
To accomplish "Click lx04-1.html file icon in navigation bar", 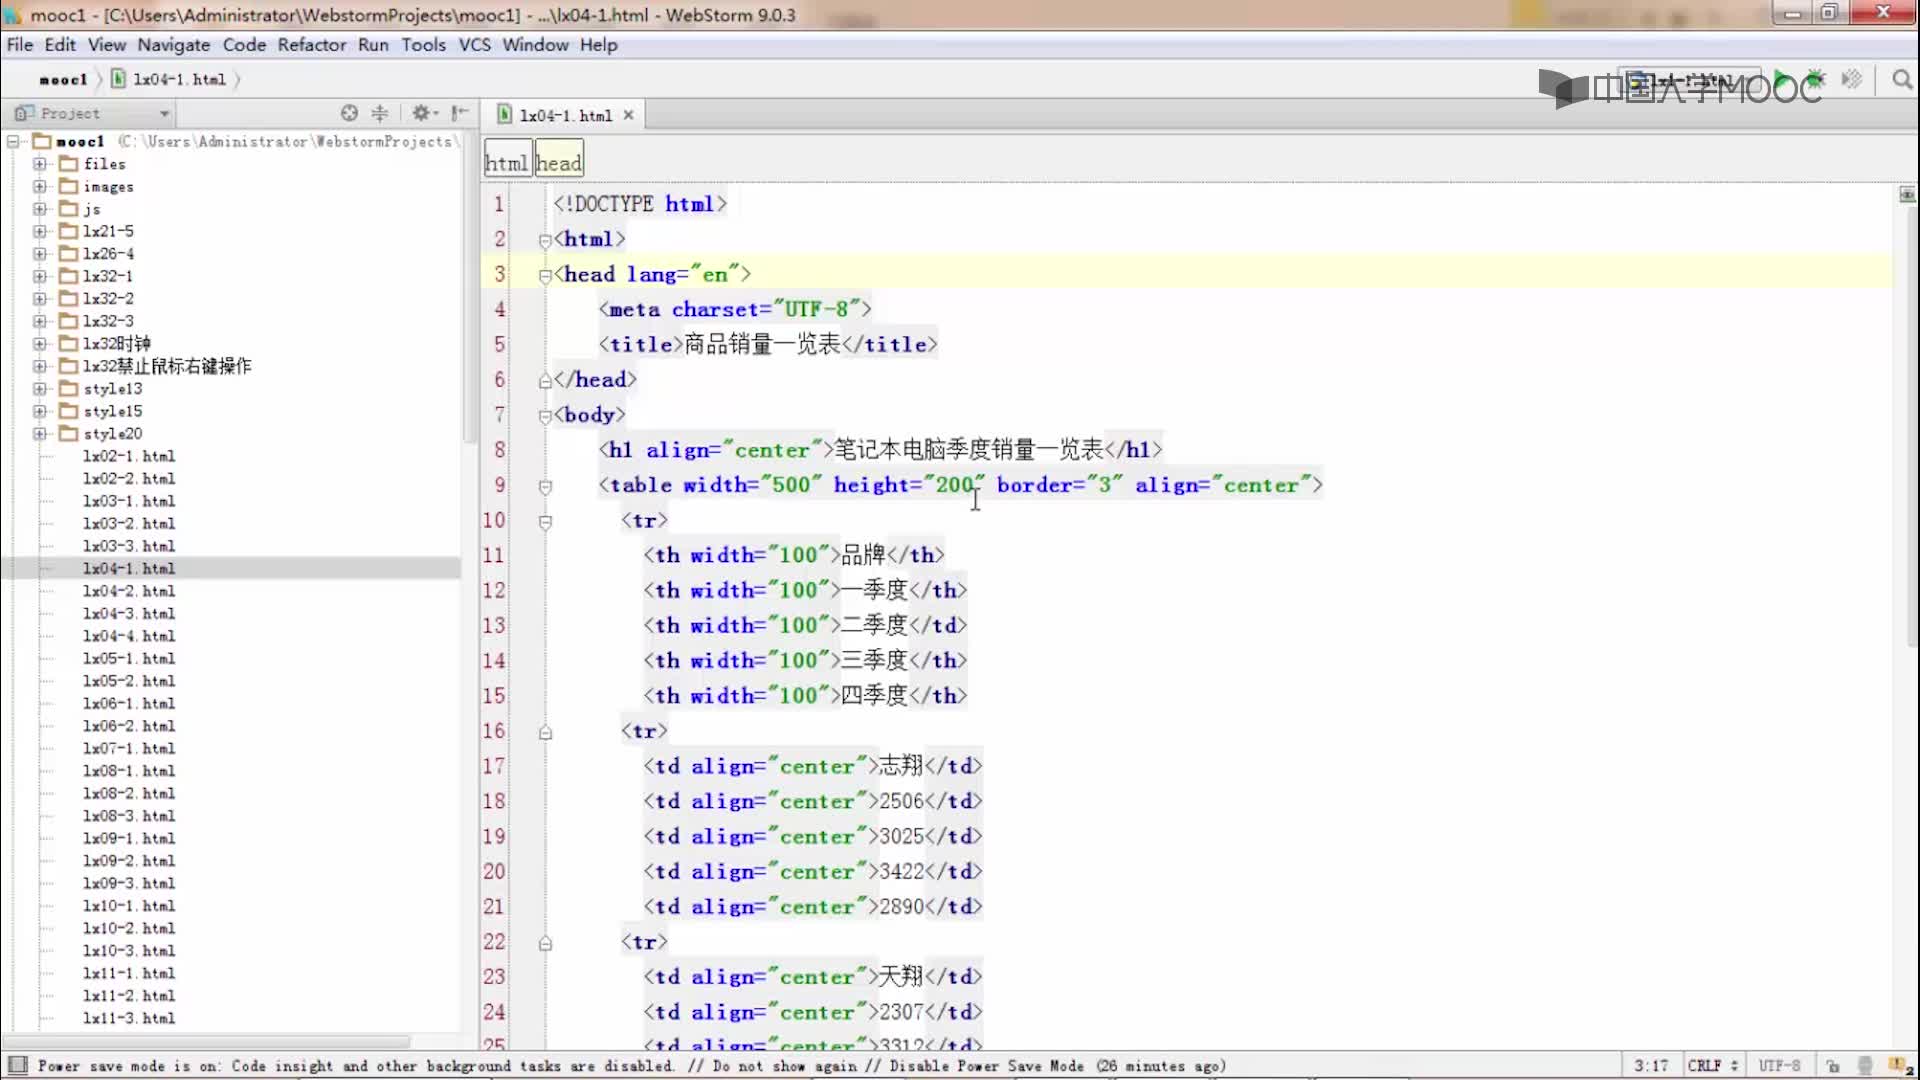I will [118, 79].
